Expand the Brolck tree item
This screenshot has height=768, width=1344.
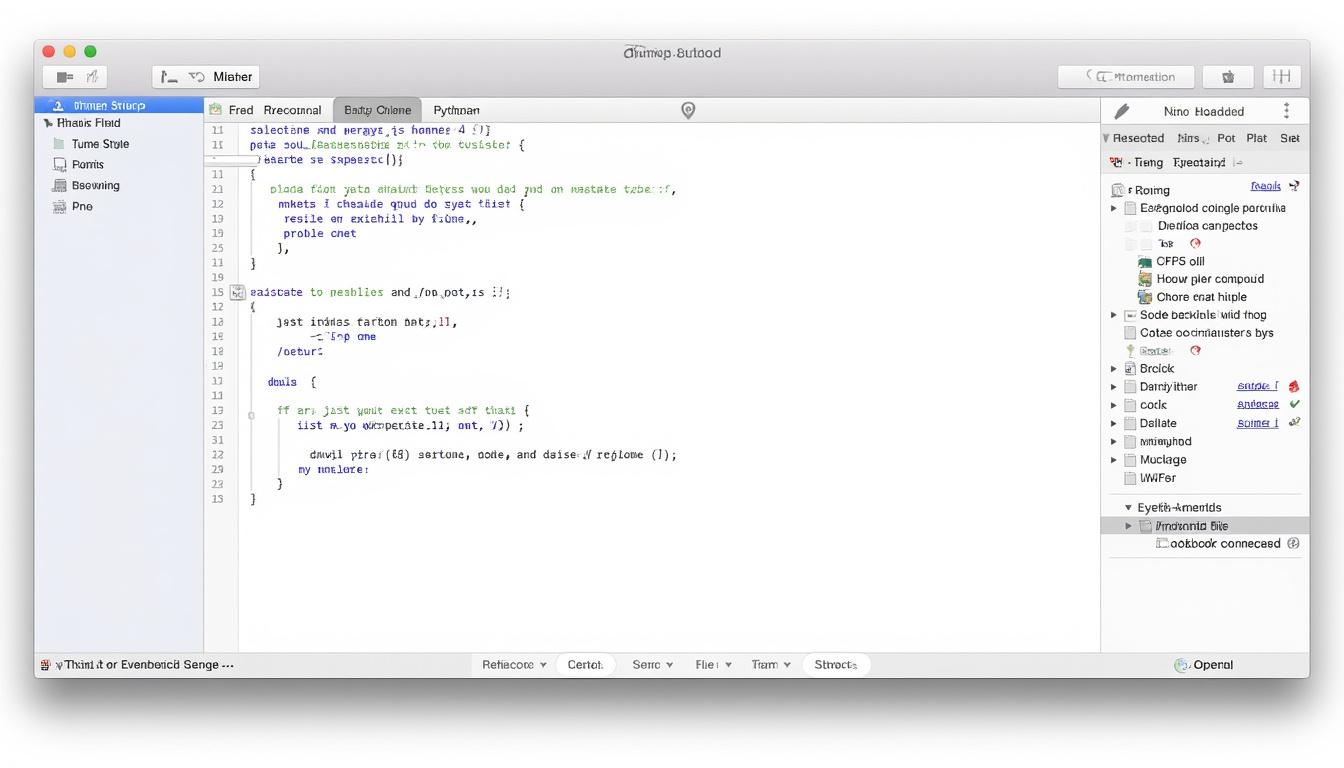click(1114, 368)
